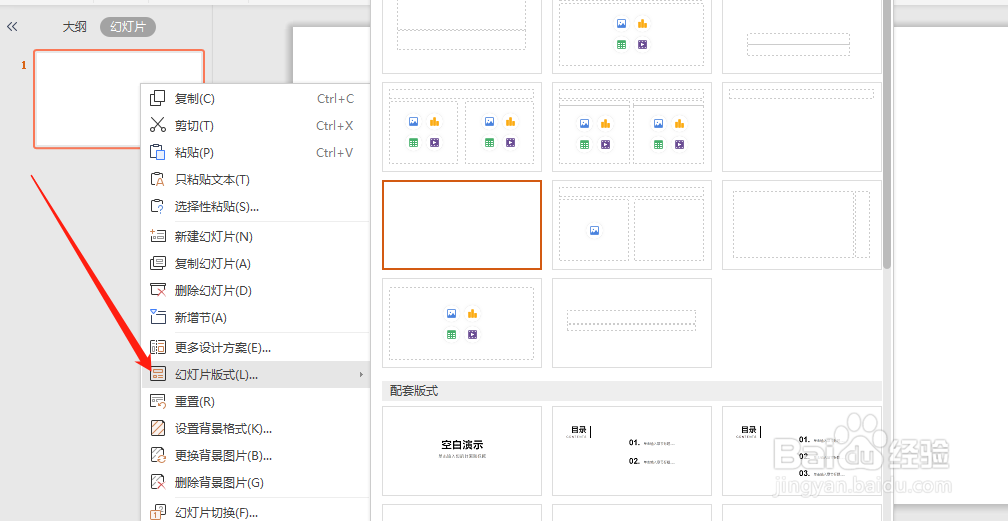This screenshot has height=521, width=1008.
Task: Choose 重置(R) menu entry
Action: click(x=256, y=401)
